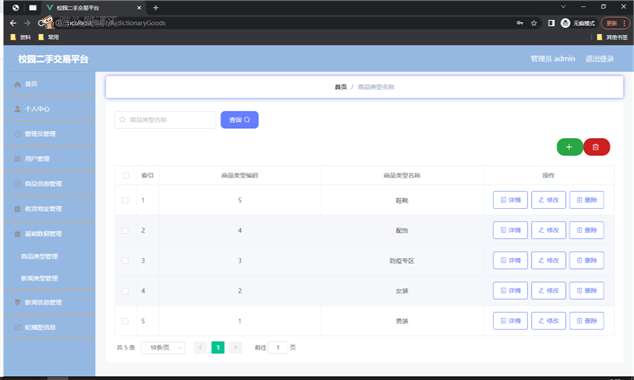Check the checkbox for row 1
The height and width of the screenshot is (380, 634).
click(x=125, y=200)
